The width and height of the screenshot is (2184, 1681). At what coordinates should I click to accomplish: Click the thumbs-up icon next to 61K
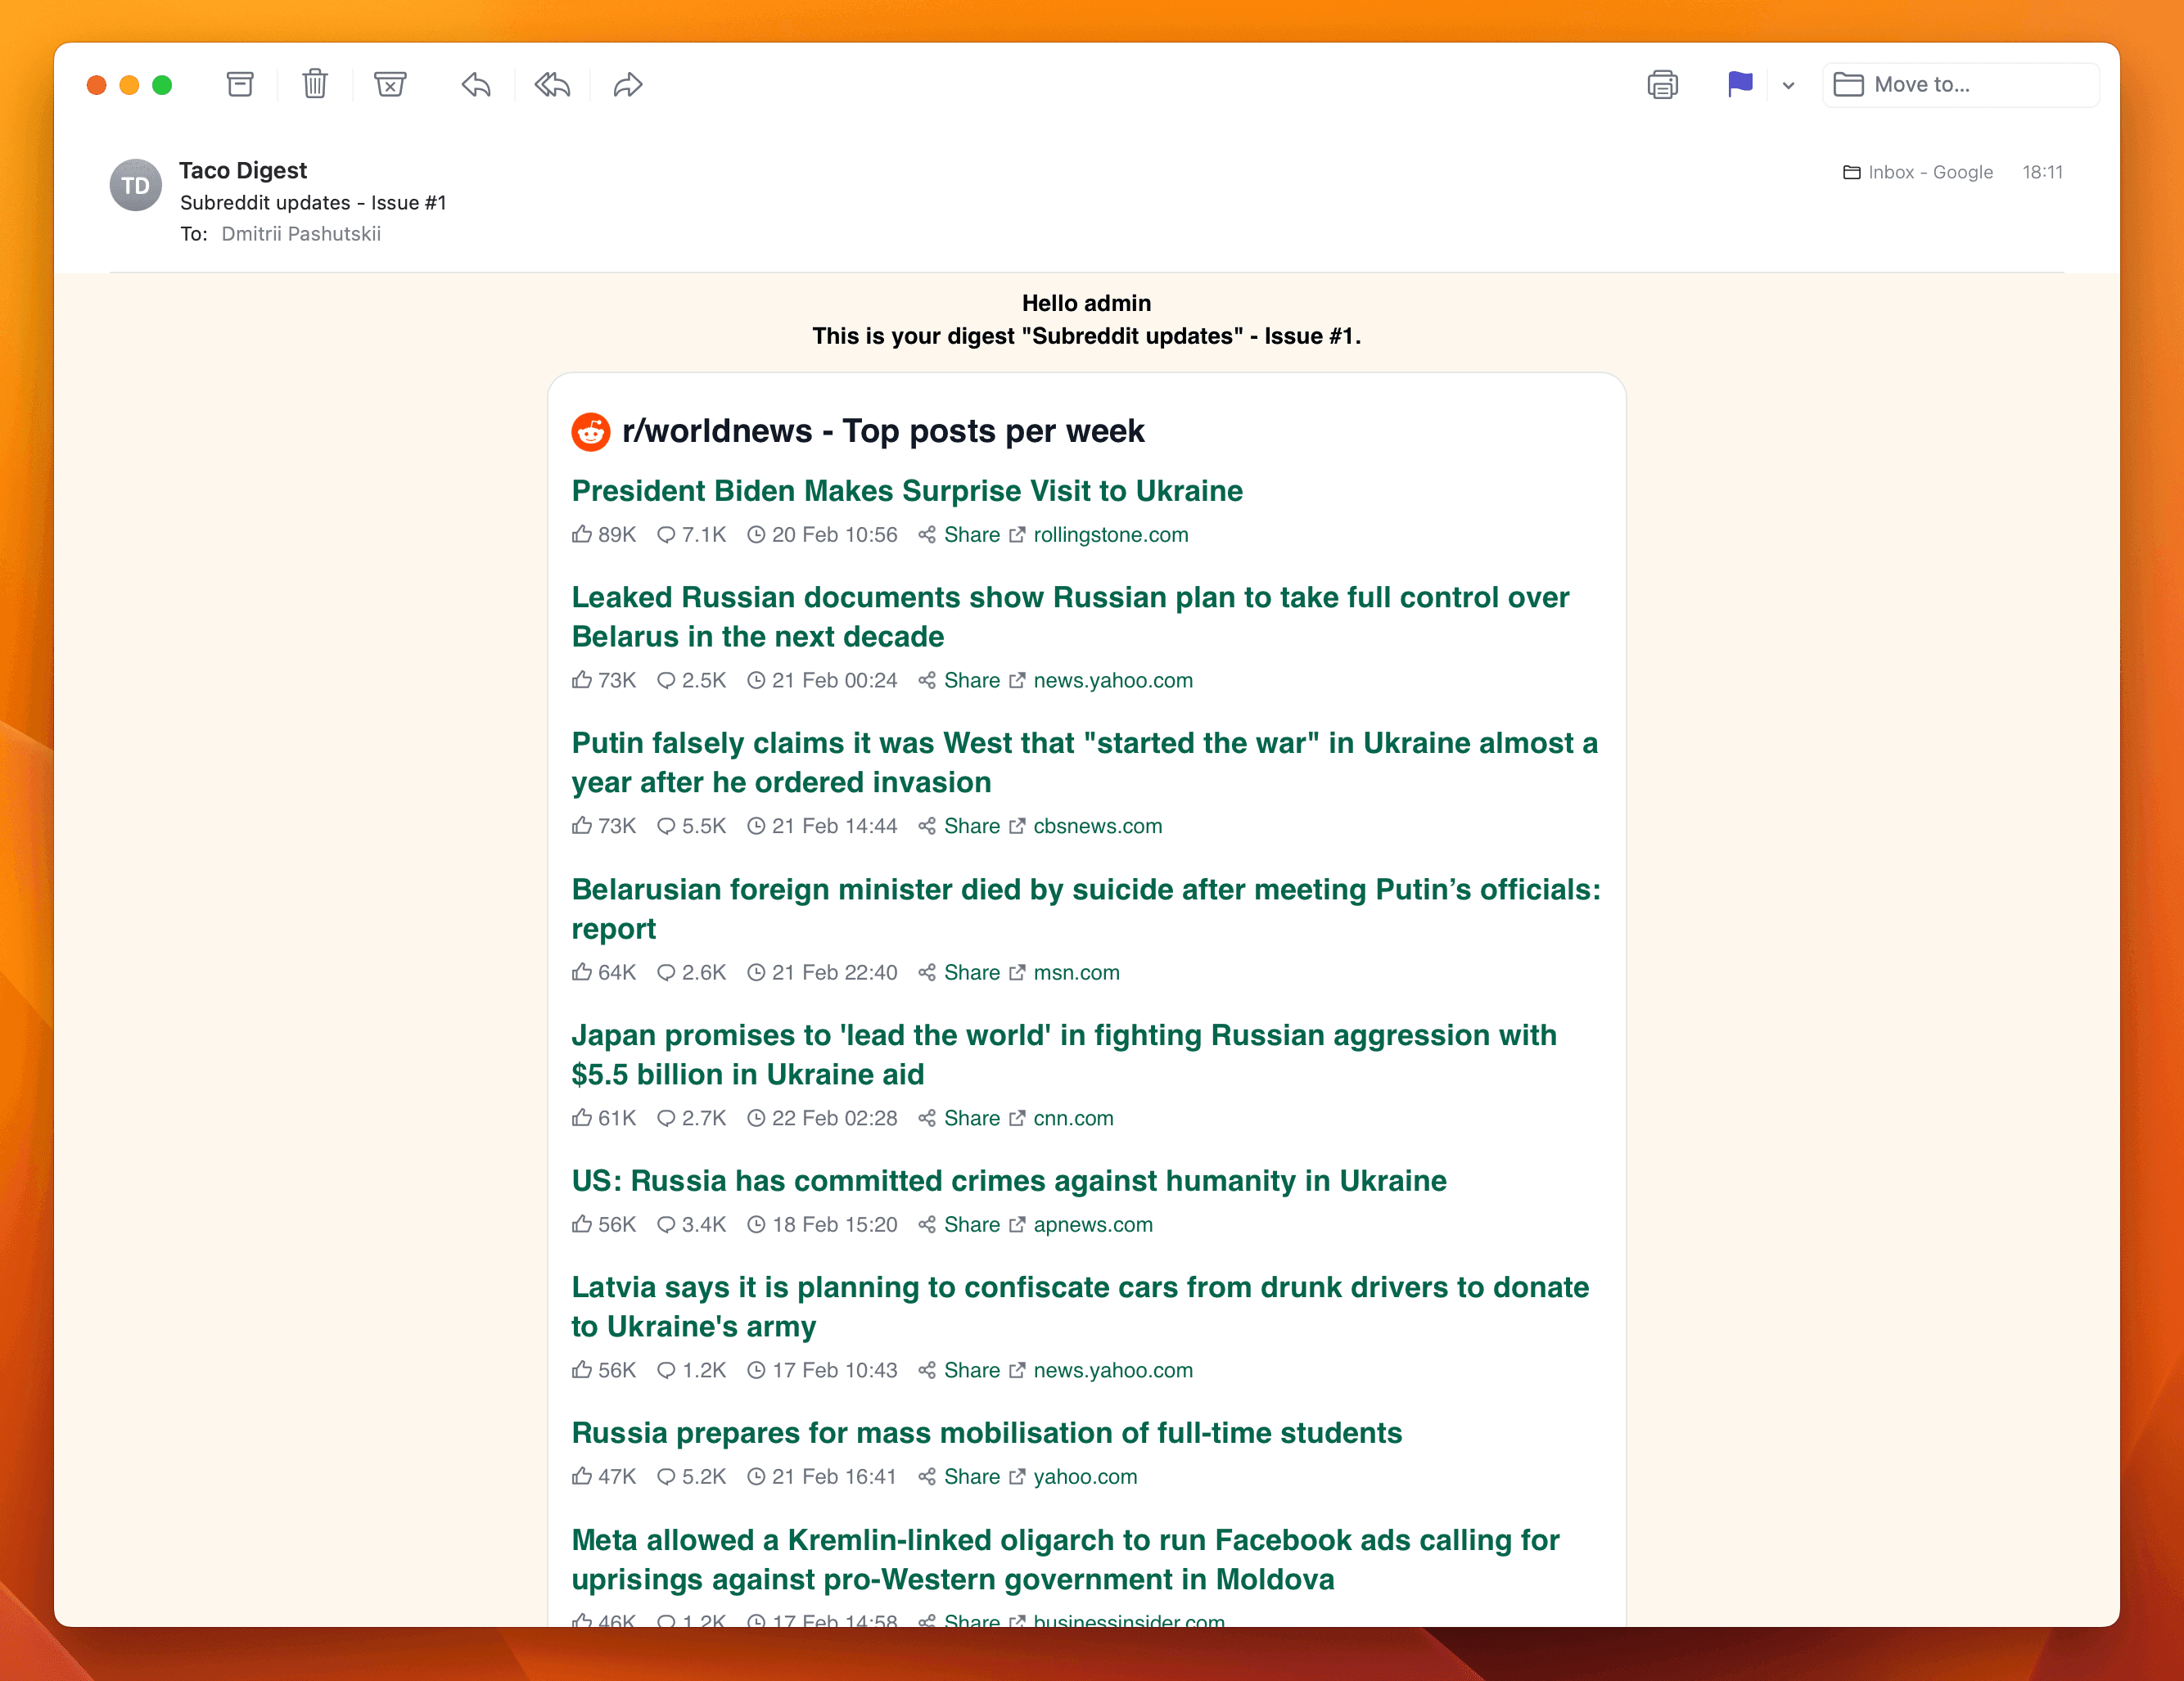pyautogui.click(x=582, y=1117)
